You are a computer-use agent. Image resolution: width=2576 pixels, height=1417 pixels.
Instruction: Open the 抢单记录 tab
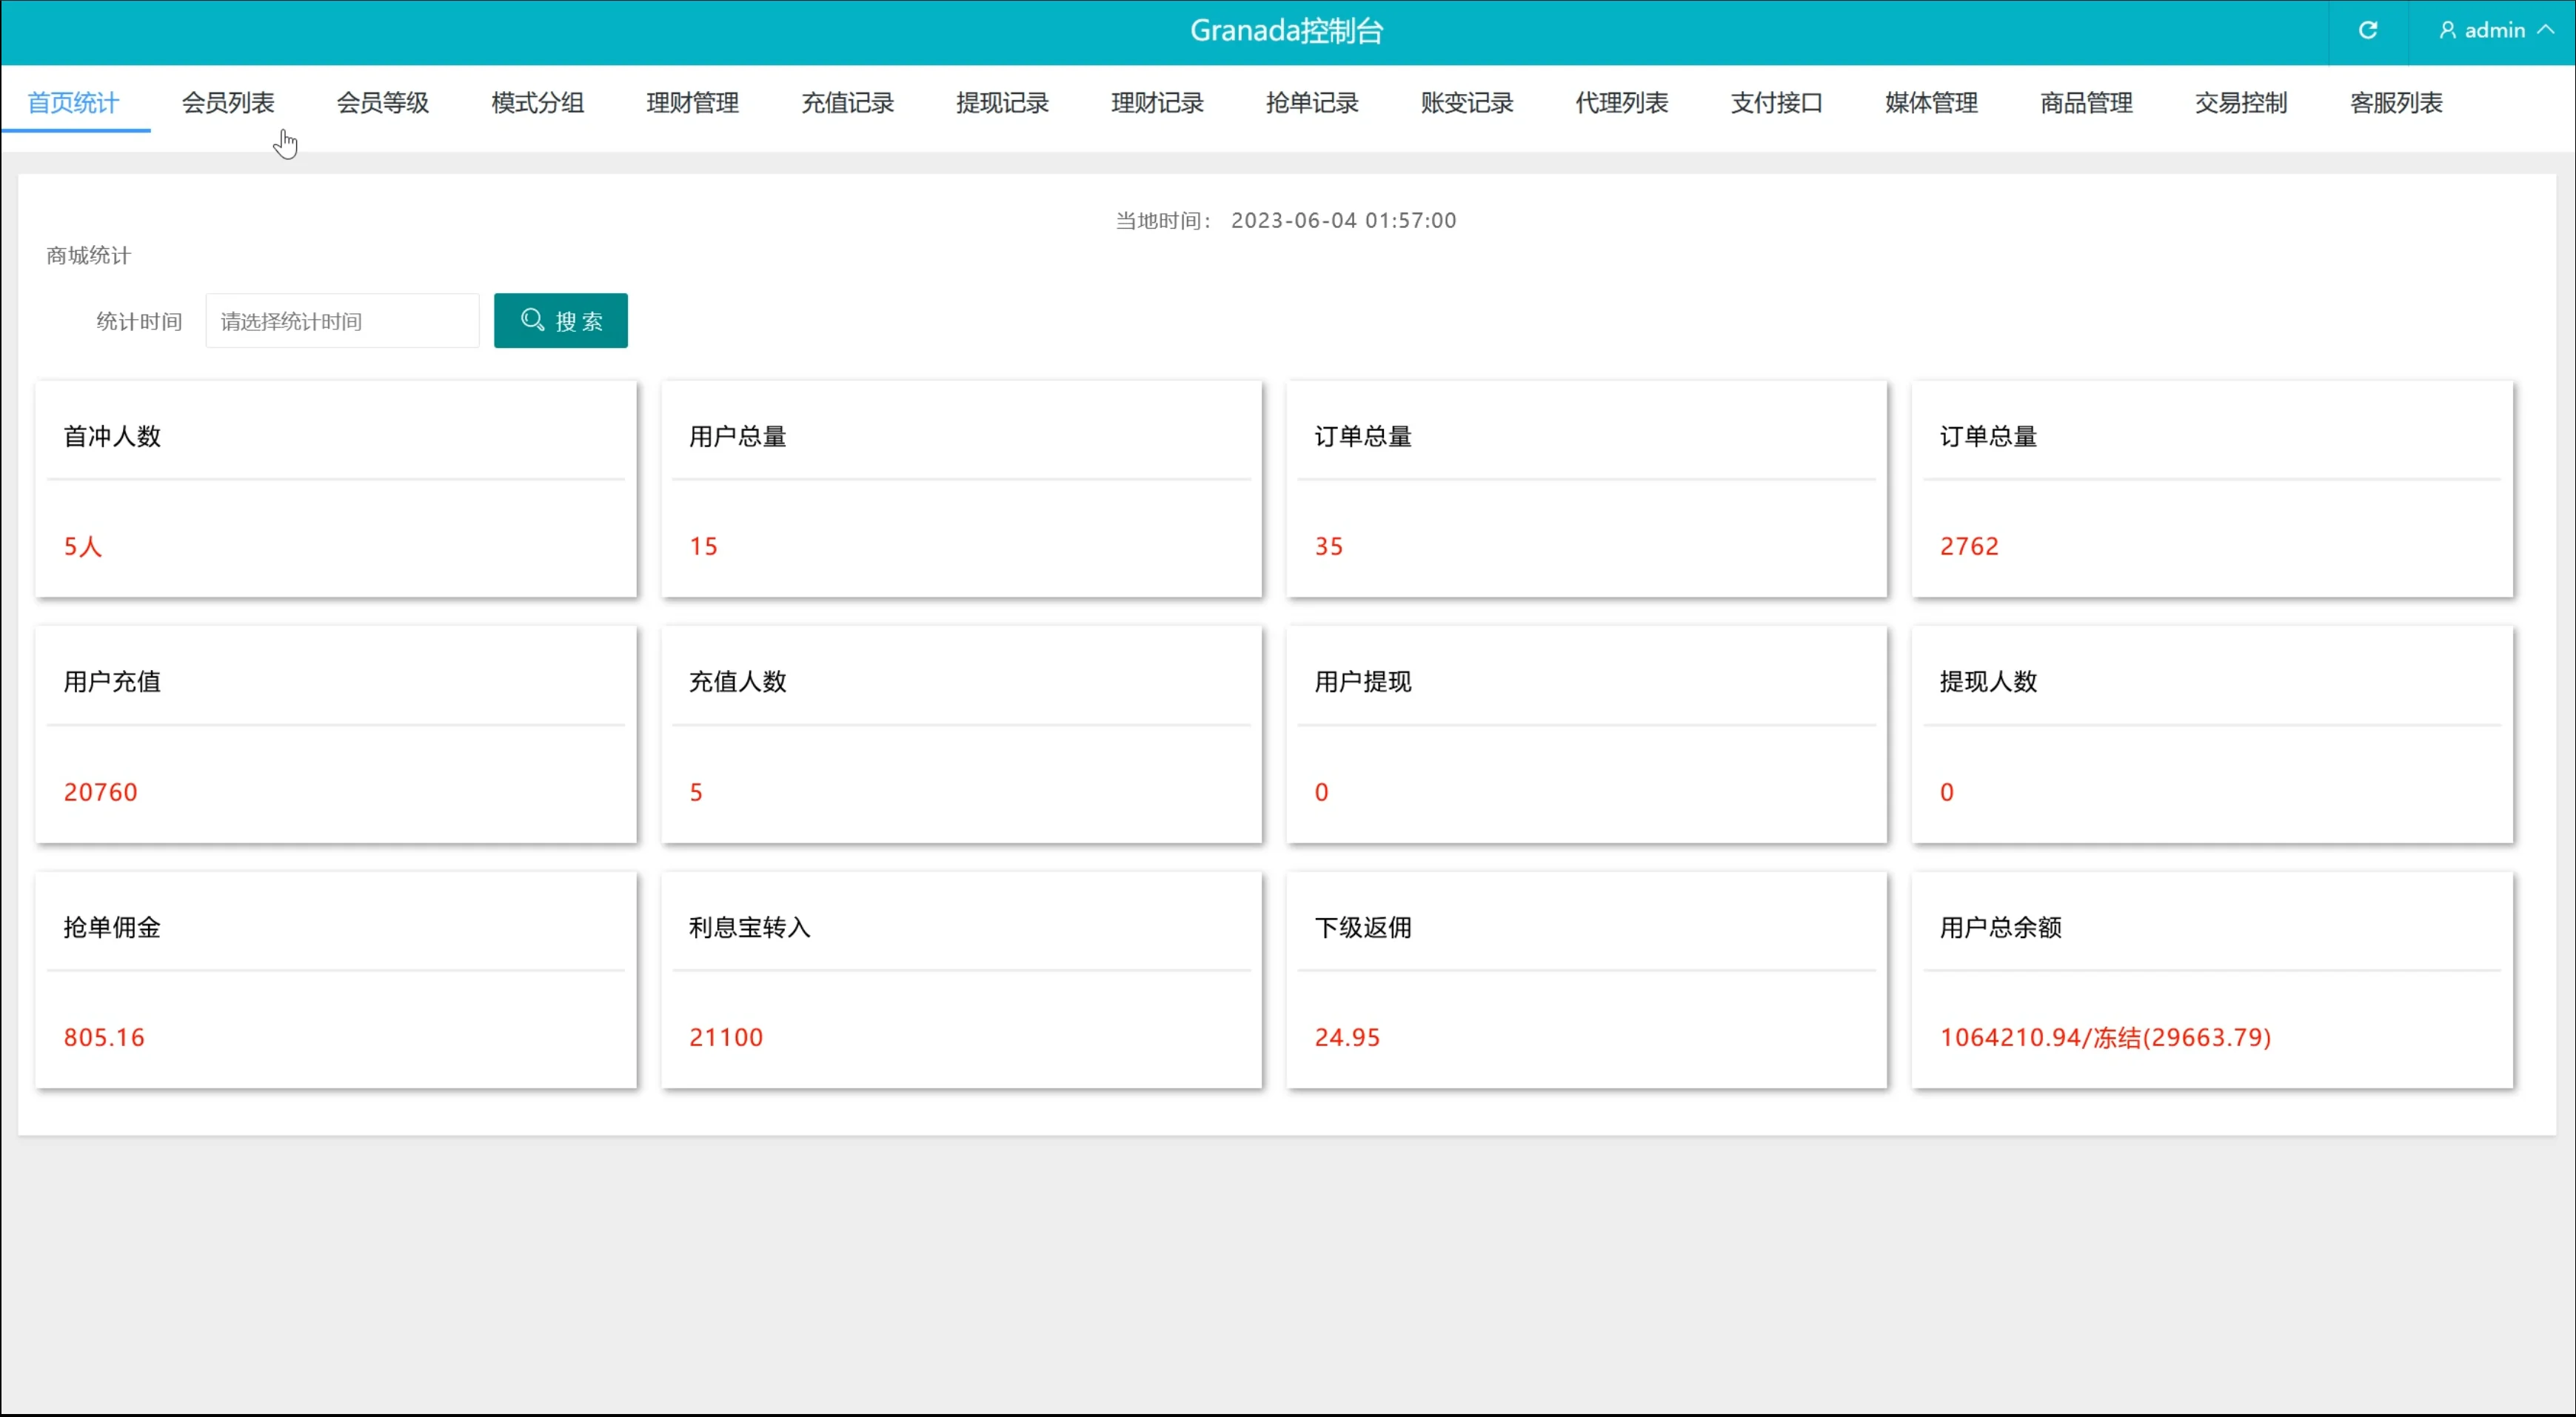[1312, 103]
